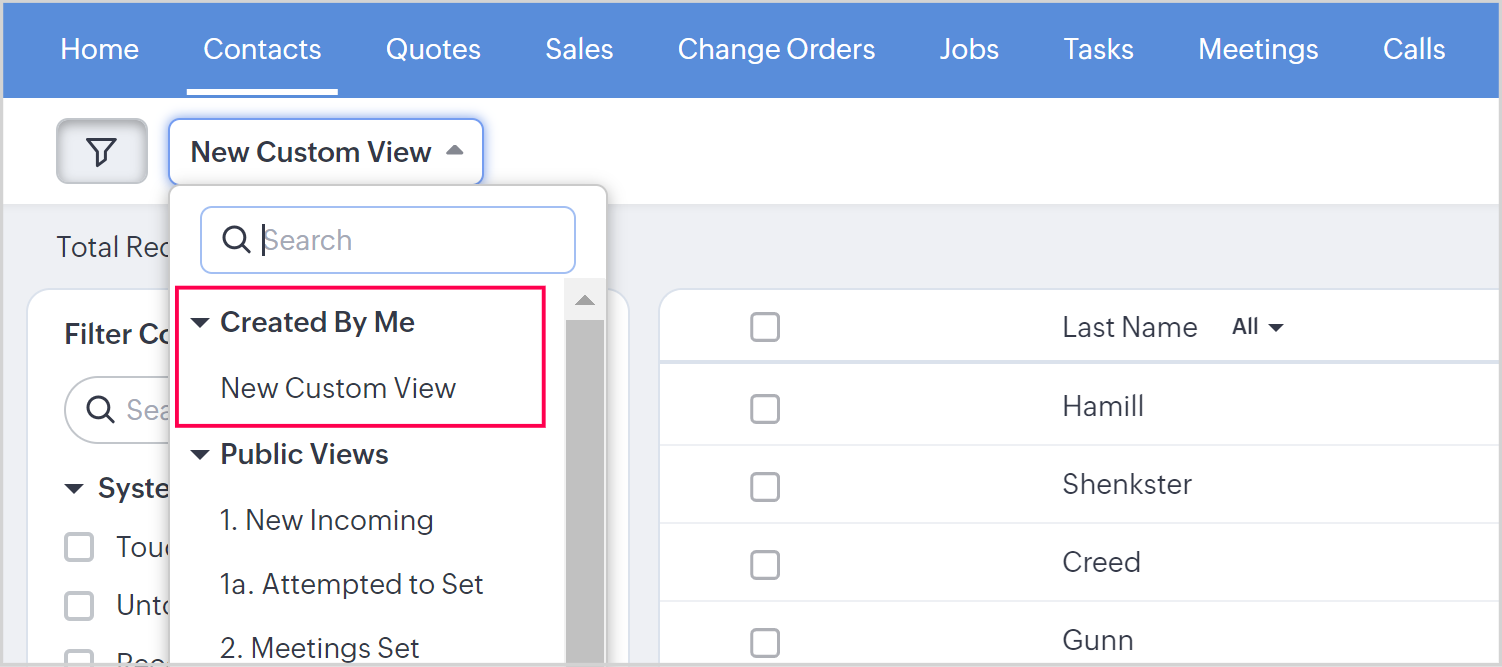This screenshot has height=667, width=1502.
Task: Open the Change Orders tab
Action: point(776,49)
